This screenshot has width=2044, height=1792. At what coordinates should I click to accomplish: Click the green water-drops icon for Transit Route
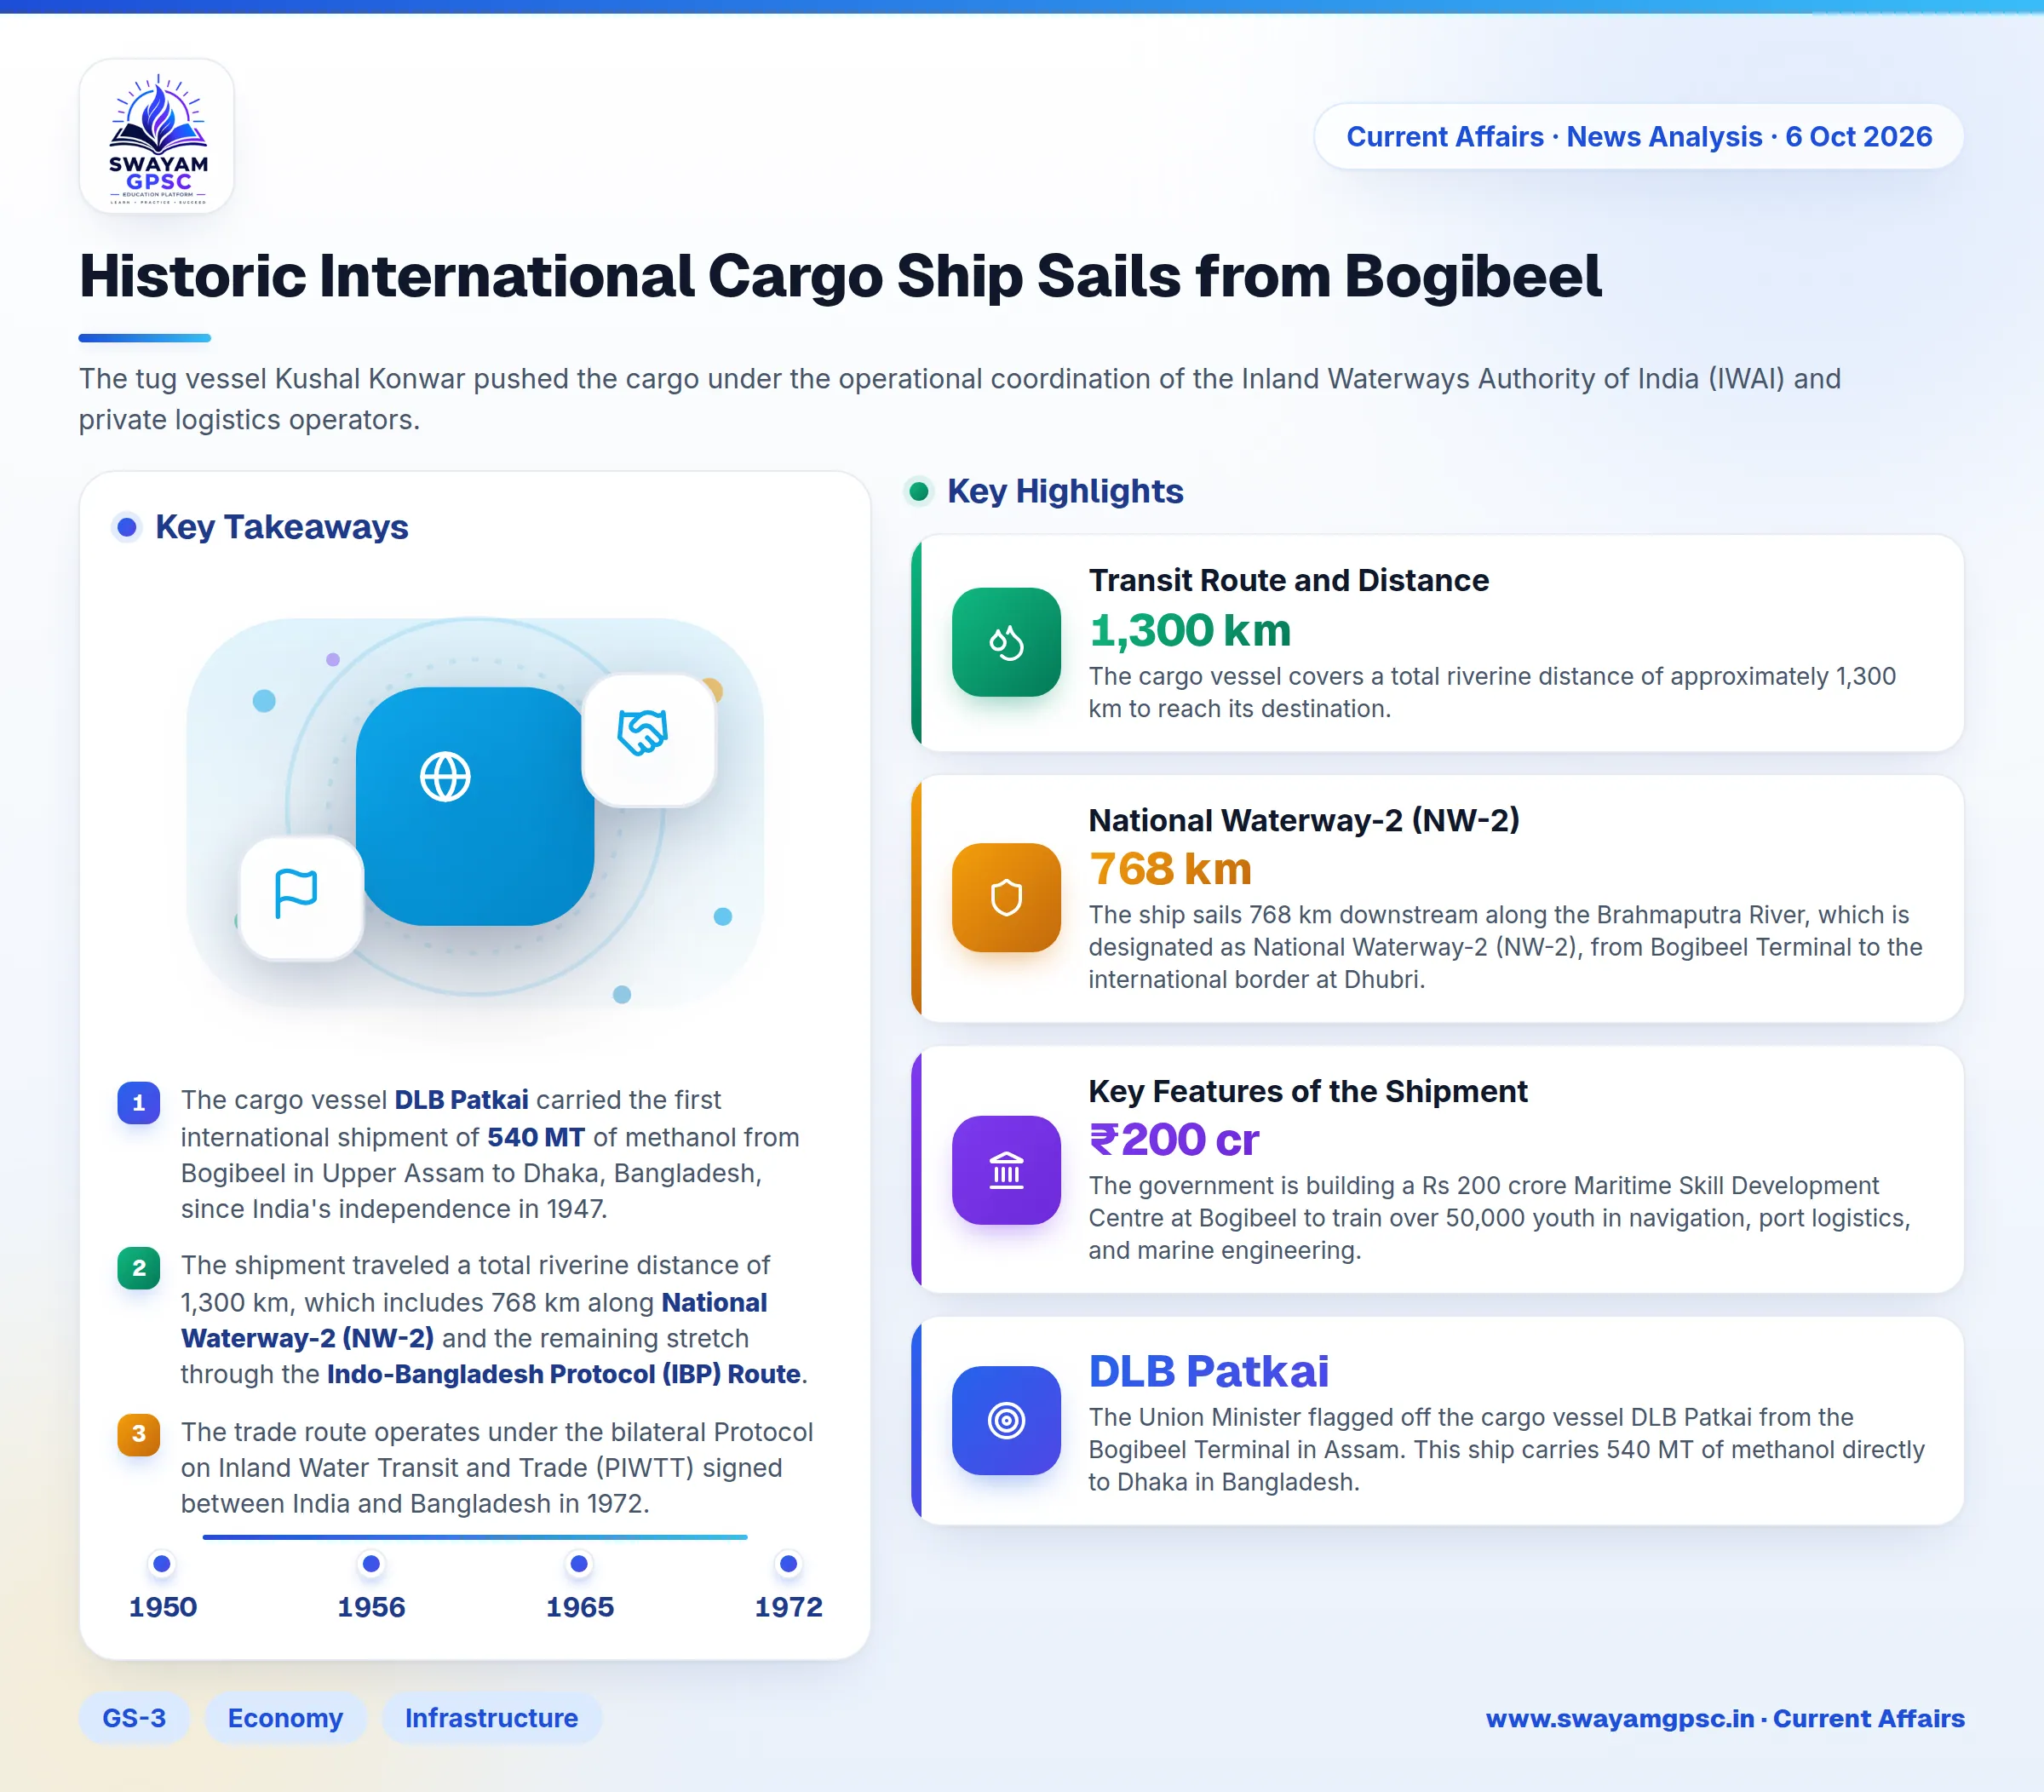click(x=1006, y=642)
